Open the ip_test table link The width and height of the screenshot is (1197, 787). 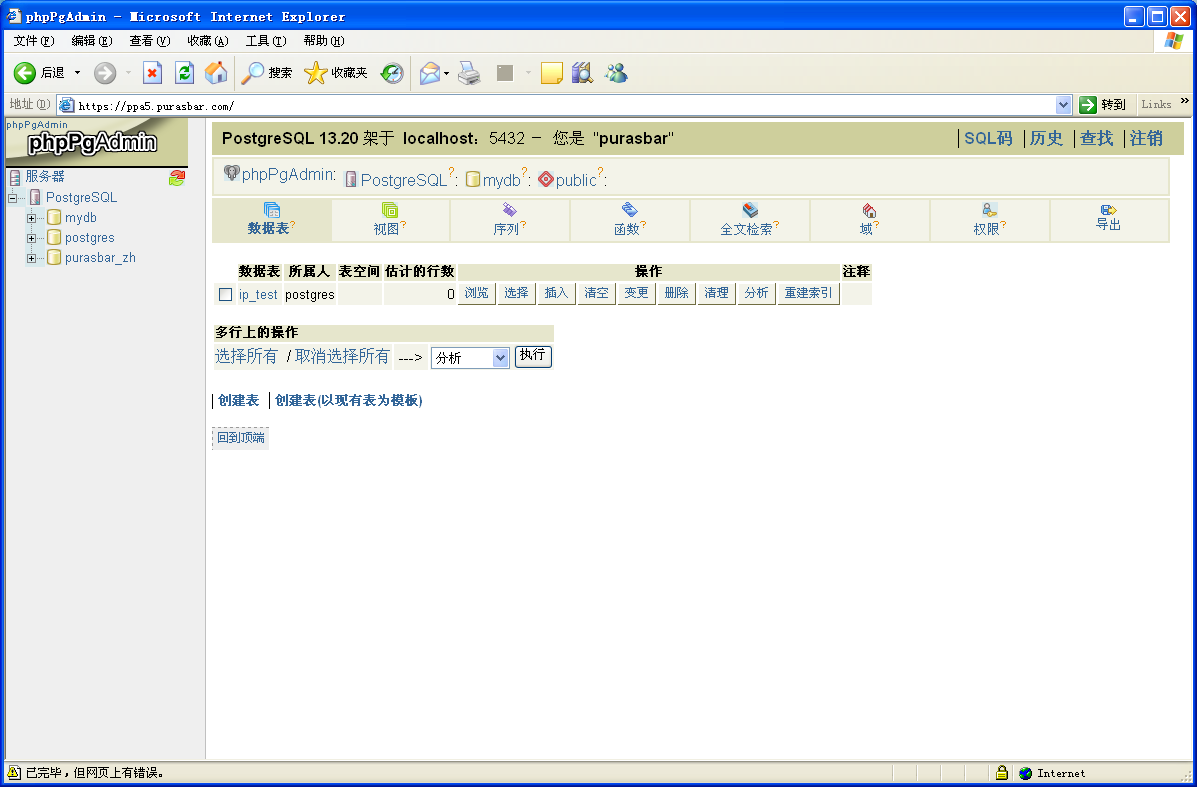pyautogui.click(x=258, y=295)
